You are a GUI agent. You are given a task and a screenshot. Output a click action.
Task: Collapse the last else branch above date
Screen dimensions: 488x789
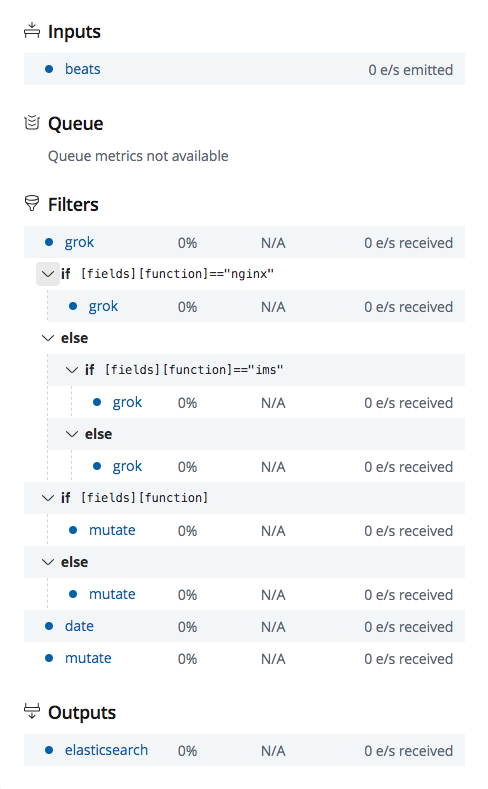[48, 562]
